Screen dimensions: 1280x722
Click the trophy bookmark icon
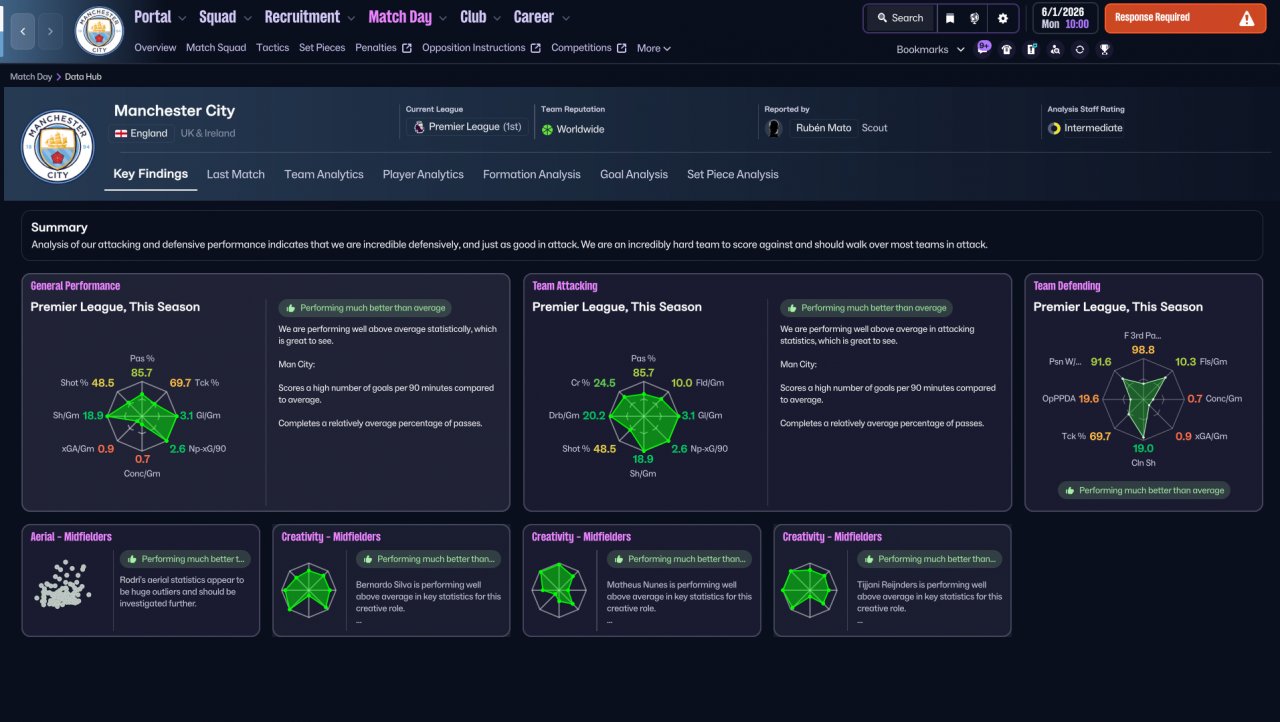pos(1104,49)
